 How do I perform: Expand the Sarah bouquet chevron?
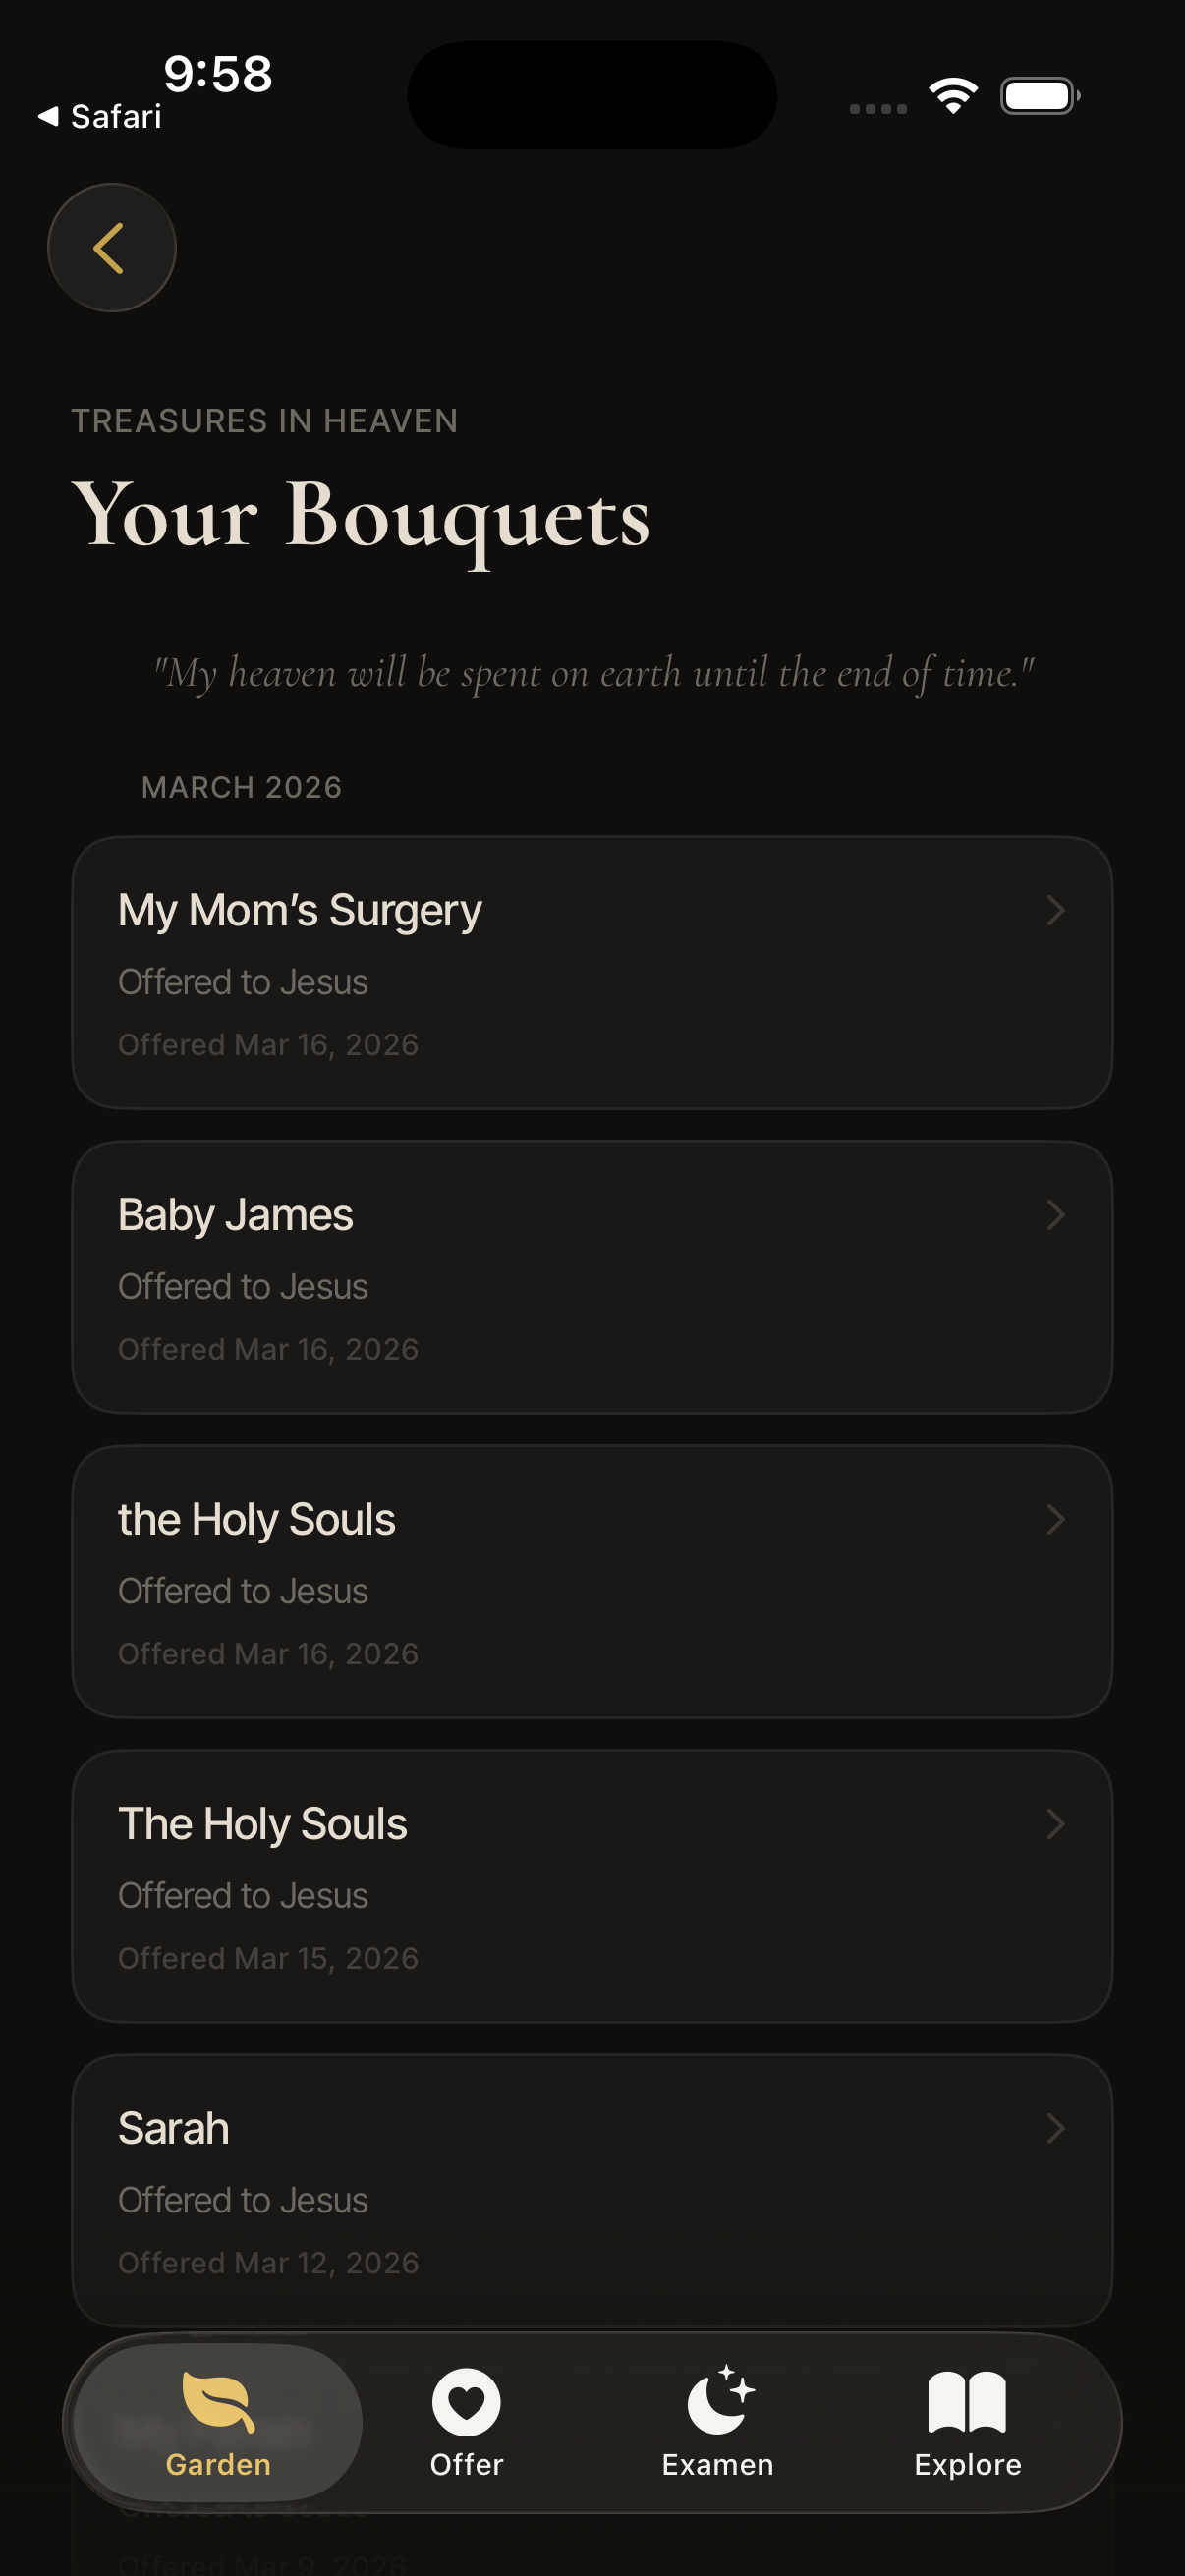1055,2128
